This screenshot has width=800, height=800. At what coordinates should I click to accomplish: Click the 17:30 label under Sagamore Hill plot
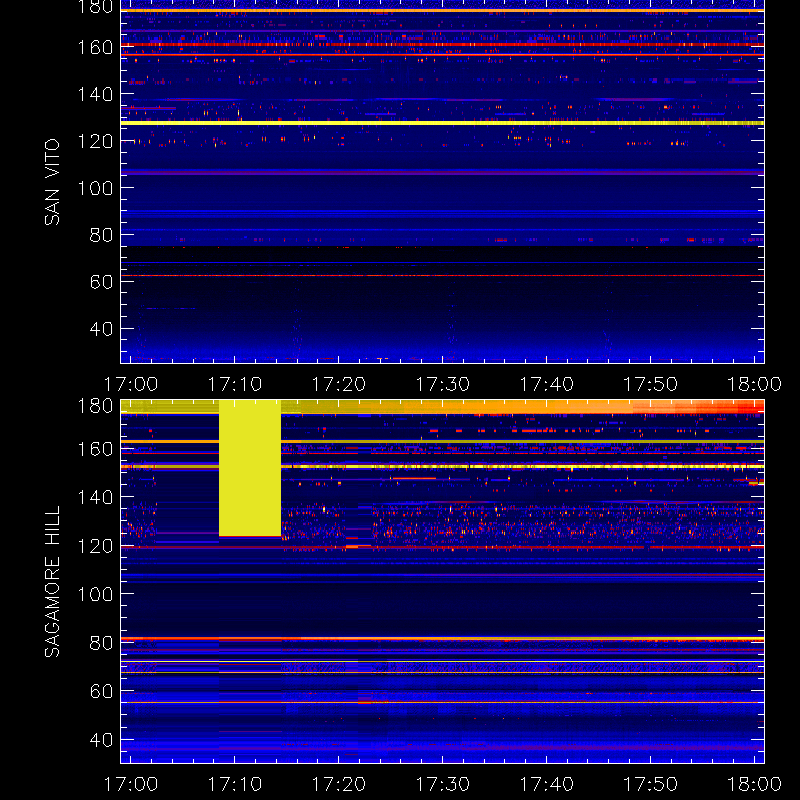[443, 784]
